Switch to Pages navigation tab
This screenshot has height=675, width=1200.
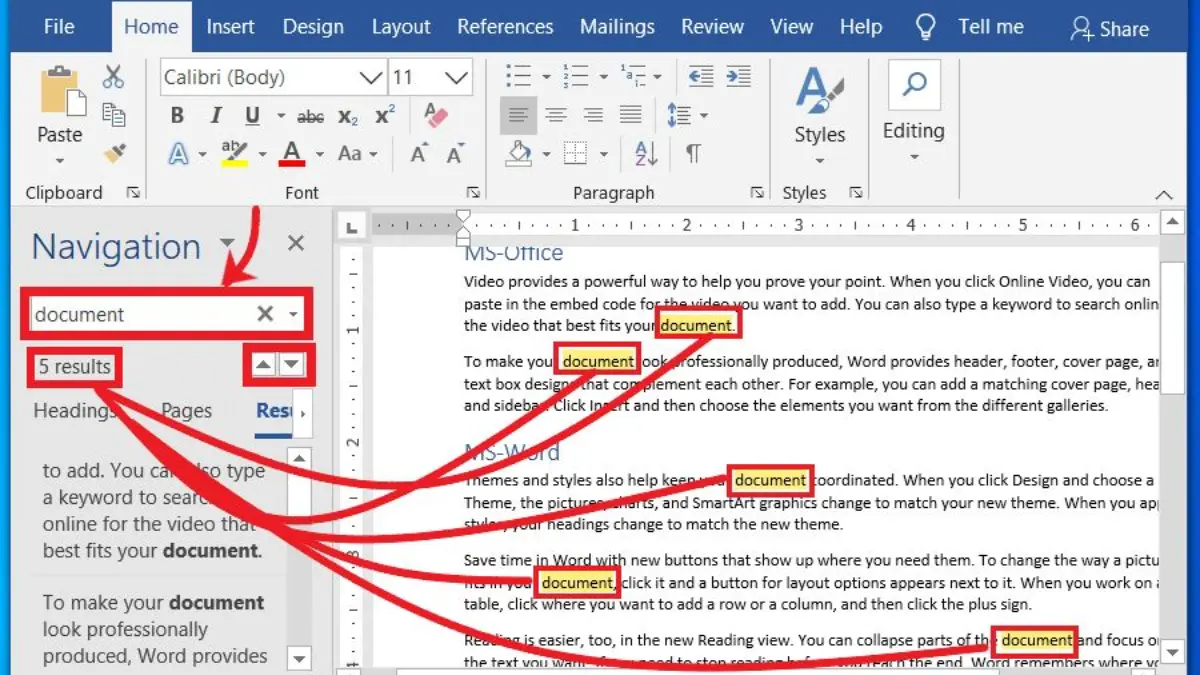pyautogui.click(x=186, y=410)
